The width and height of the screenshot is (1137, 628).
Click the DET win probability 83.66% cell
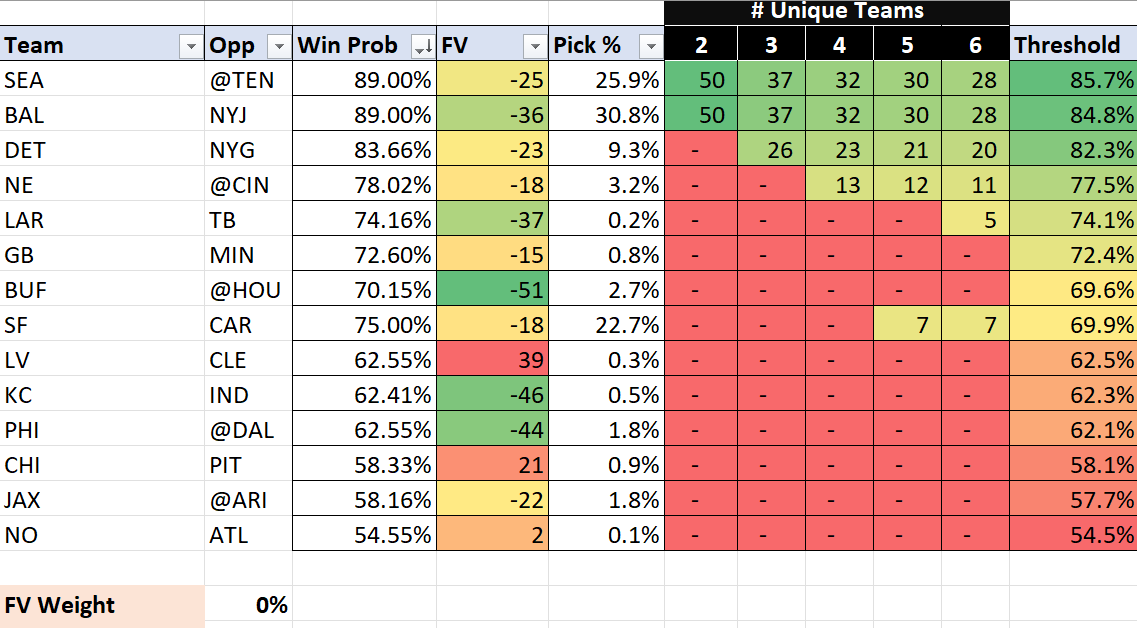[x=364, y=150]
